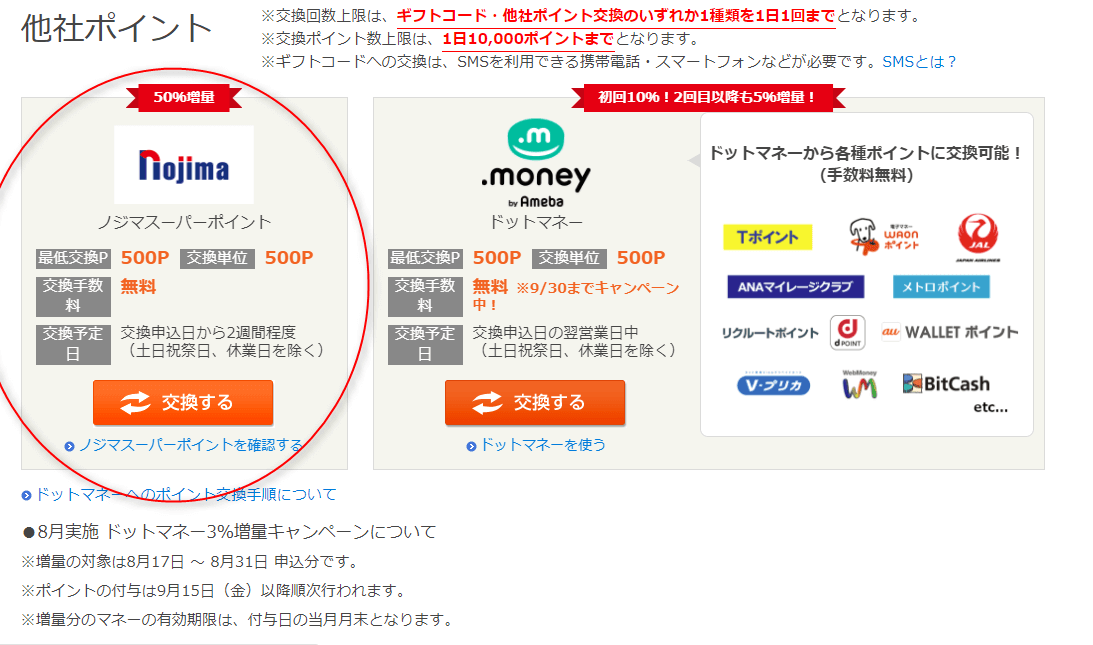
Task: Click the red JAL crane logo
Action: coord(977,238)
